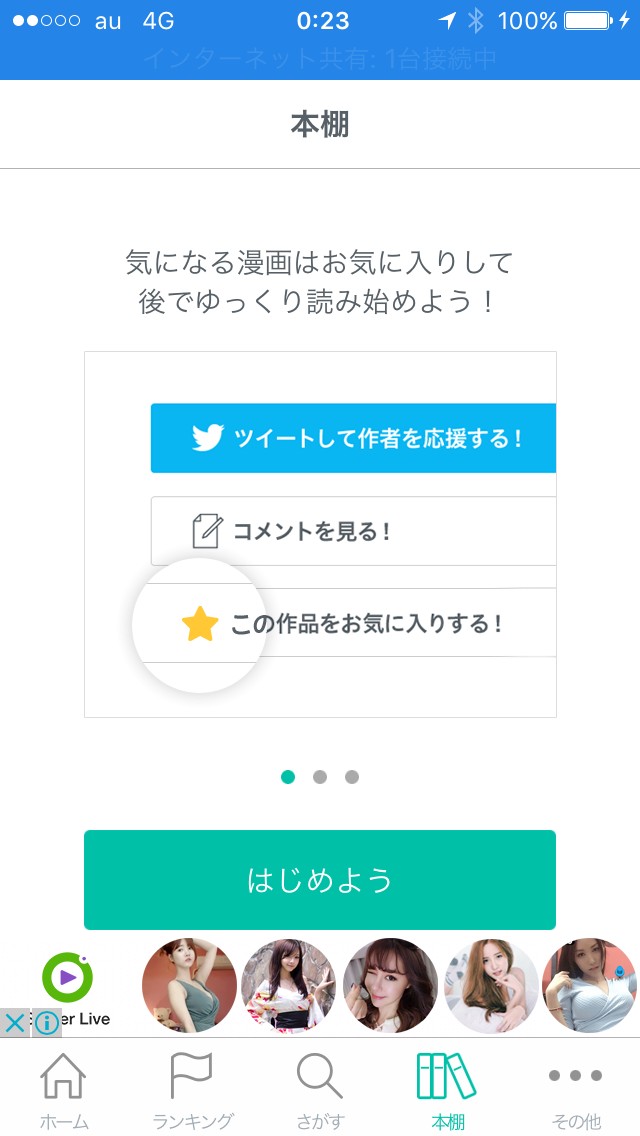Tap the comment note icon
Viewport: 640px width, 1136px height.
206,531
